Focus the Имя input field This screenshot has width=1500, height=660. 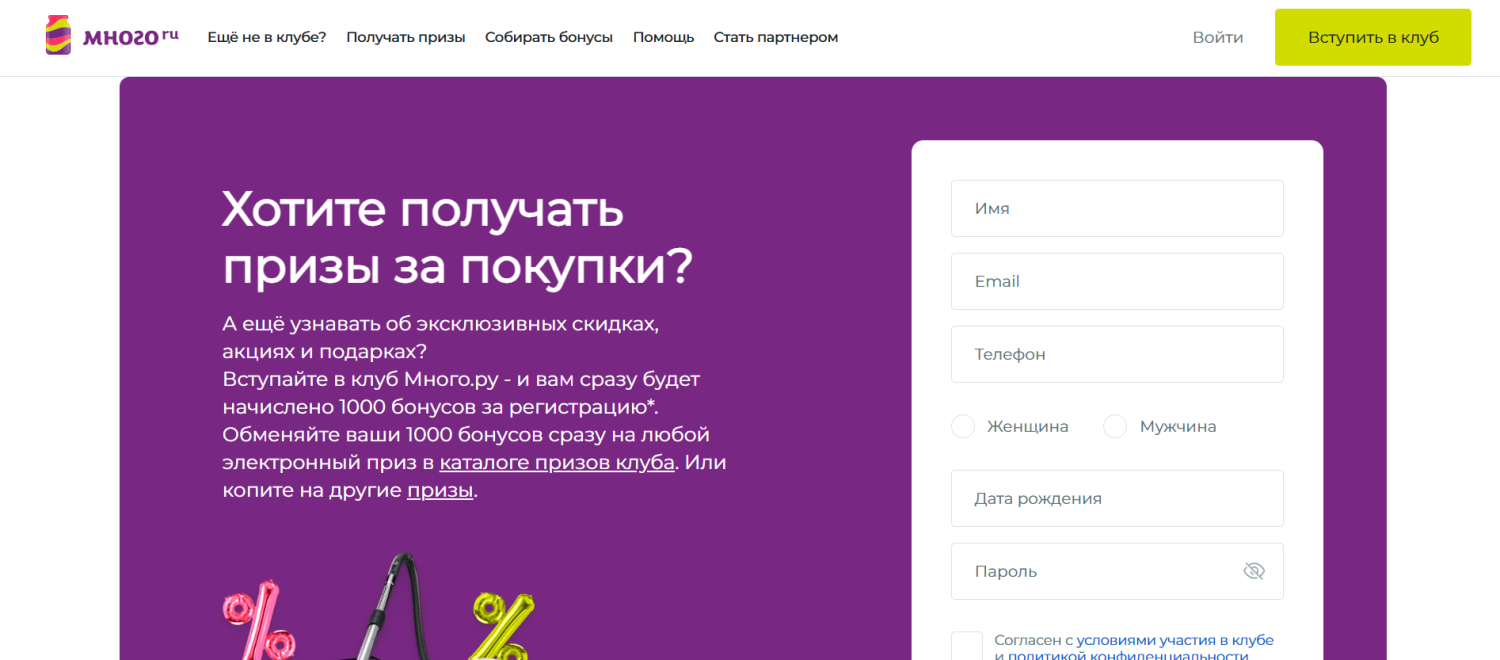[x=1116, y=209]
